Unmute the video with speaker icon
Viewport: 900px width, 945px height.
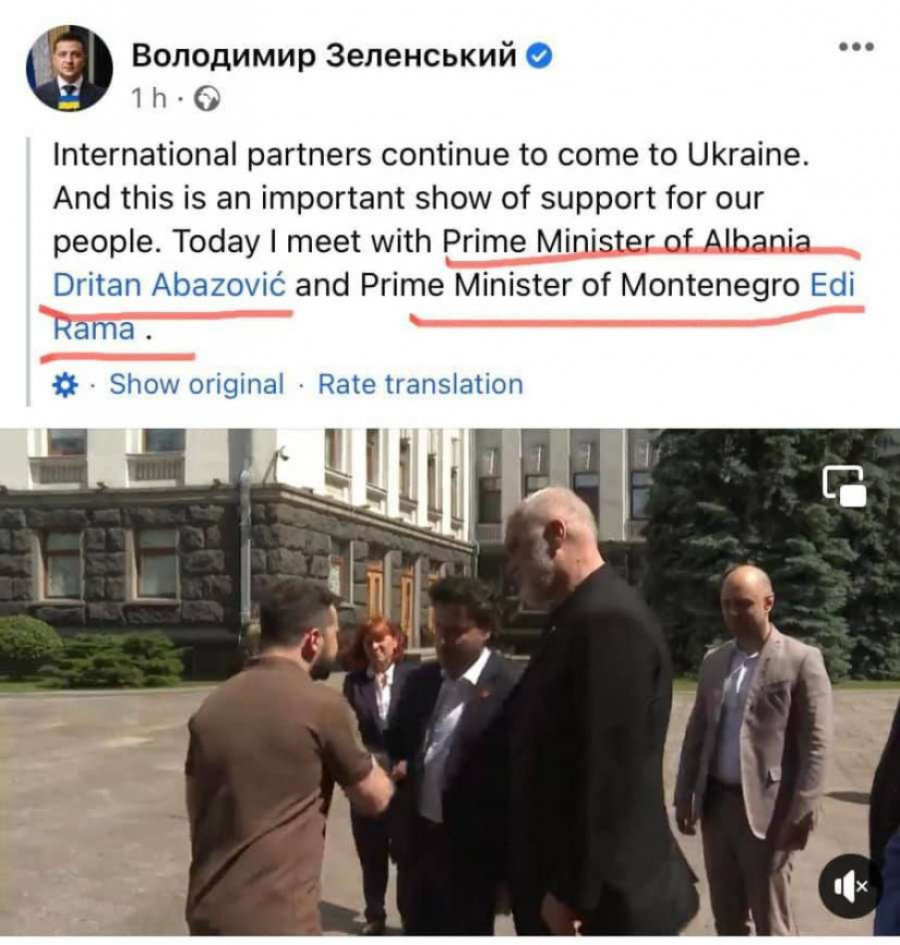[850, 886]
